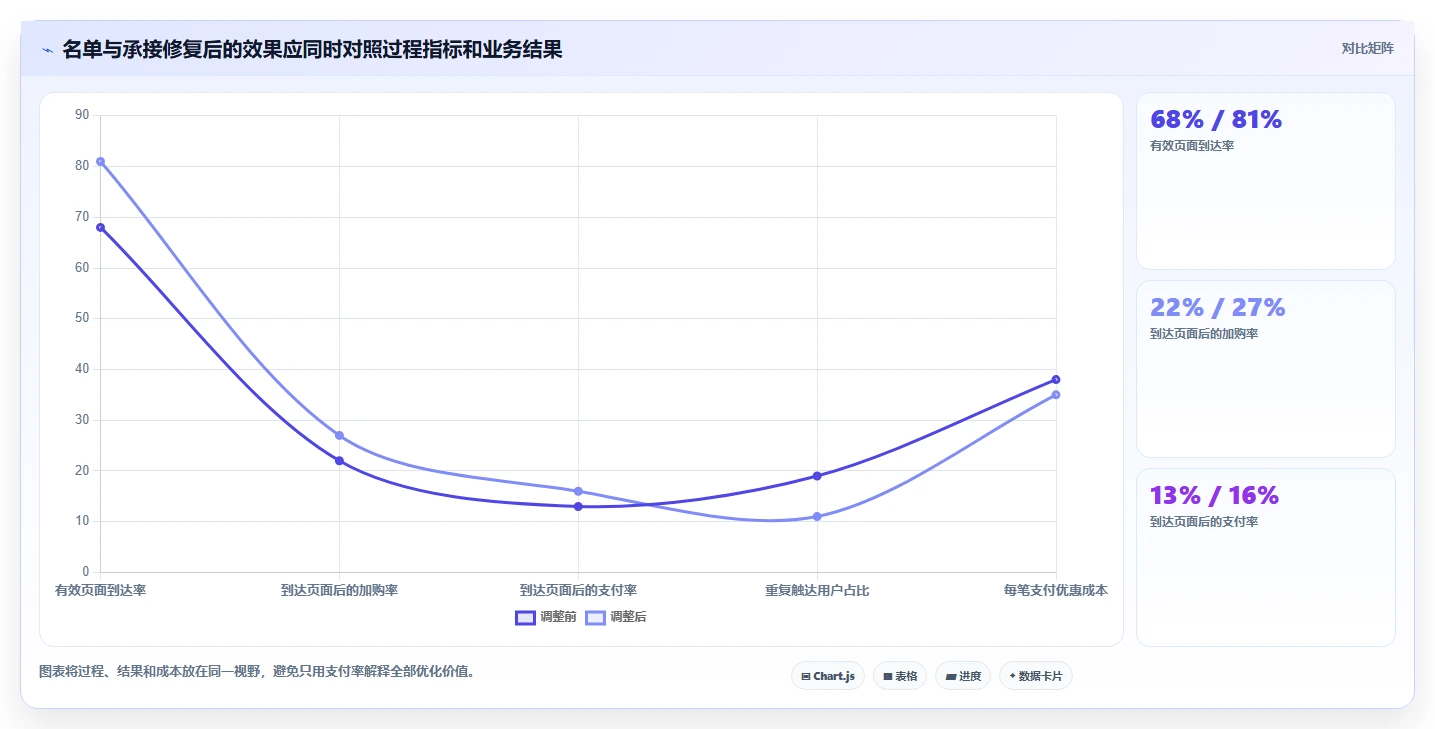Viewport: 1435px width, 729px height.
Task: Click 到达页面后的支付率 caption in the third card
Action: coord(1204,522)
